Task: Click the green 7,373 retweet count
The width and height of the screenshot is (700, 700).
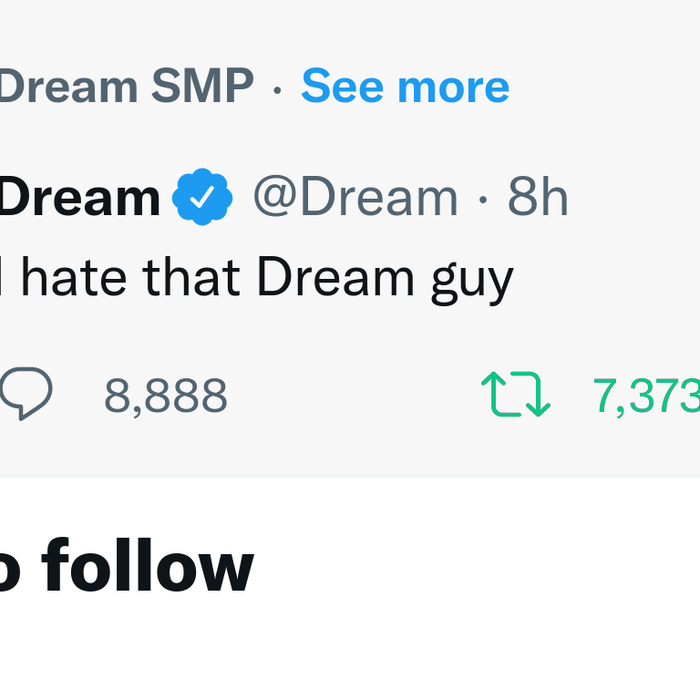Action: point(645,396)
